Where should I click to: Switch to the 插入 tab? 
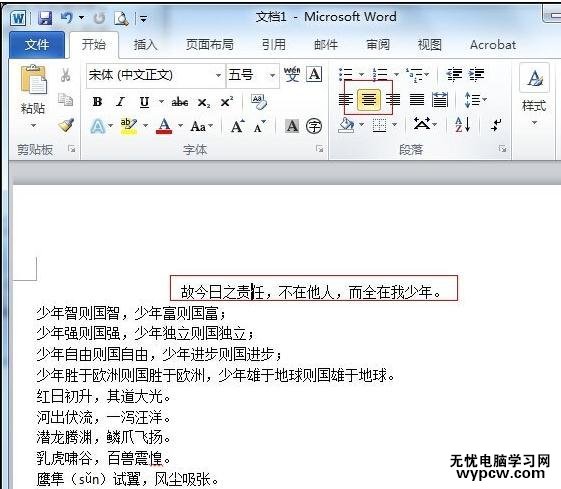[x=145, y=45]
